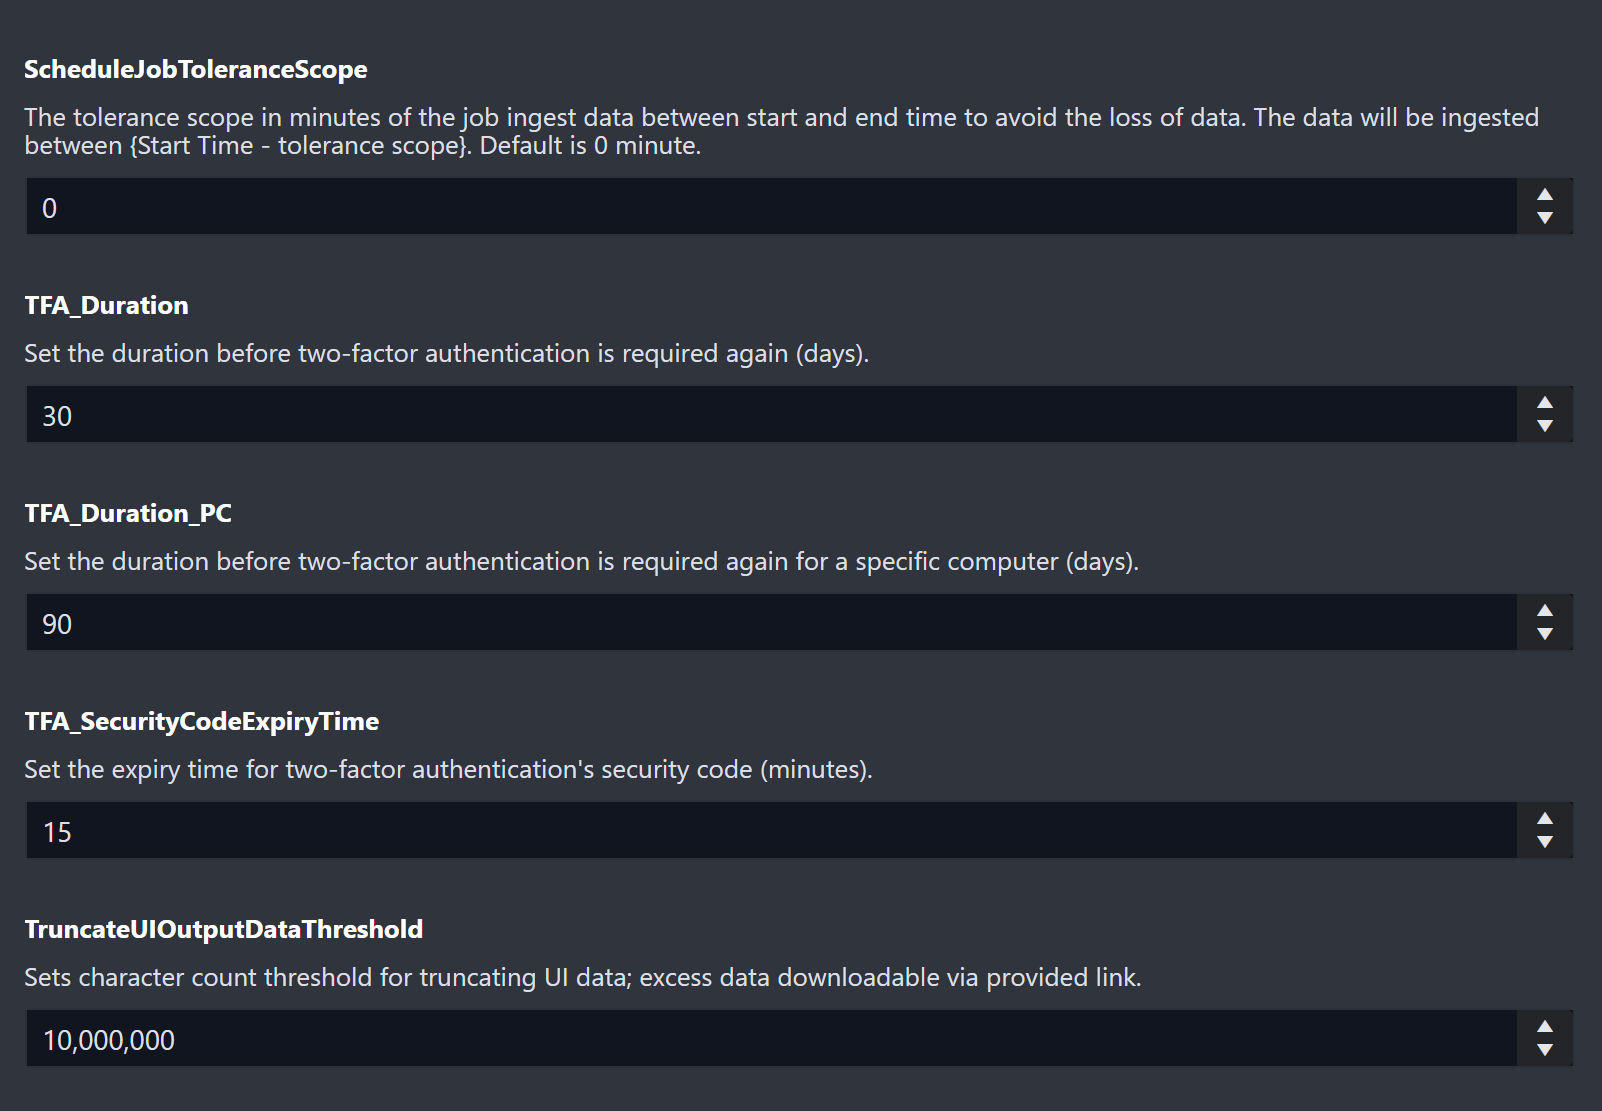The height and width of the screenshot is (1111, 1602).
Task: Raise TruncateUIOutputDataThreshold using up arrow
Action: tap(1545, 1027)
